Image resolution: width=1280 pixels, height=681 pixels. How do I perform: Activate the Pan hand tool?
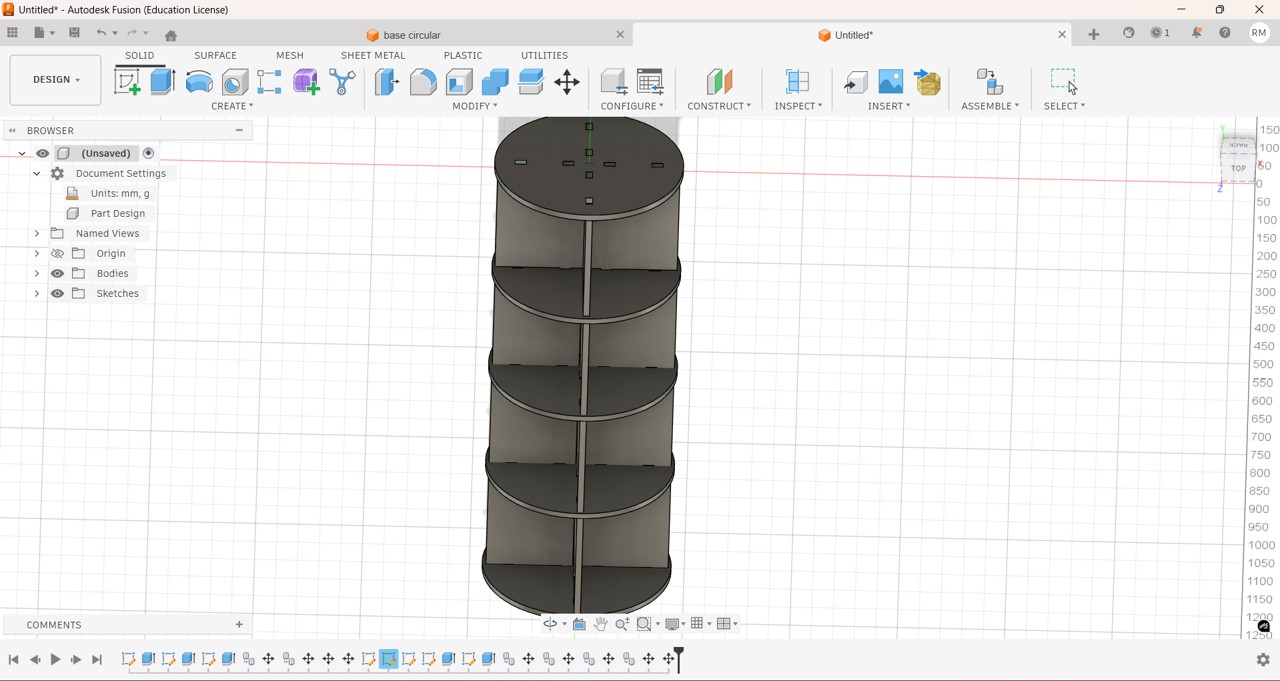601,624
